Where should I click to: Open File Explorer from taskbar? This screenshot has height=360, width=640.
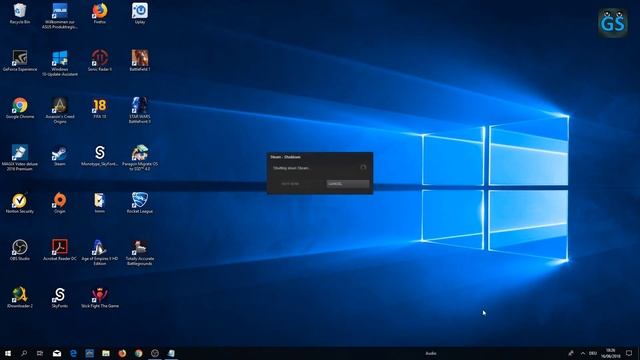[x=106, y=353]
